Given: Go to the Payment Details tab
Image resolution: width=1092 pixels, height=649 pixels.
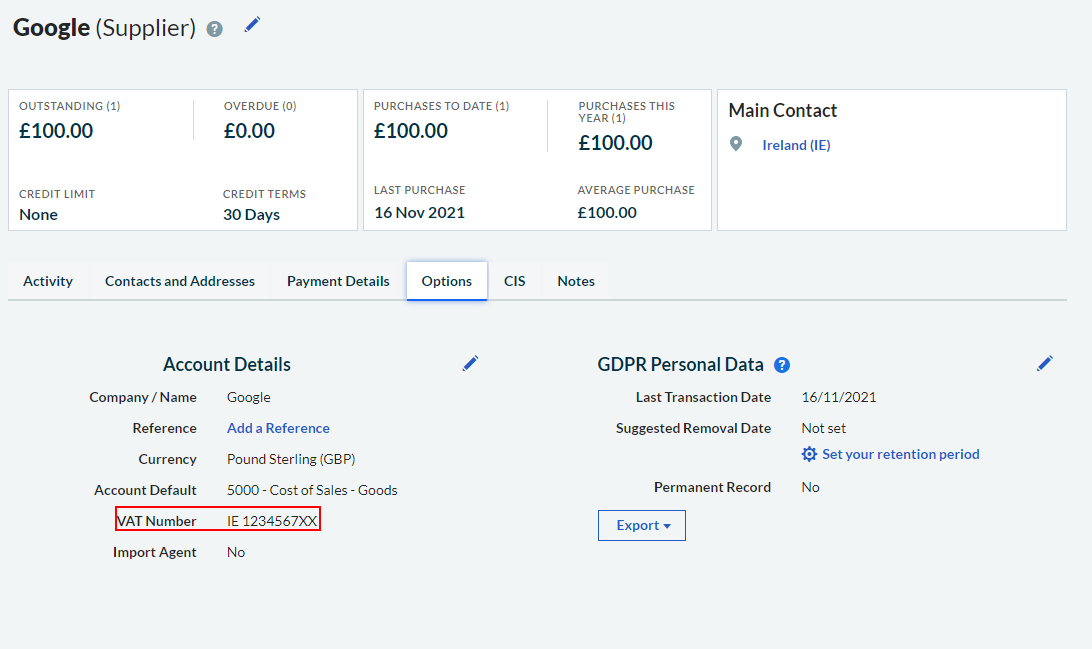Looking at the screenshot, I should pos(338,281).
